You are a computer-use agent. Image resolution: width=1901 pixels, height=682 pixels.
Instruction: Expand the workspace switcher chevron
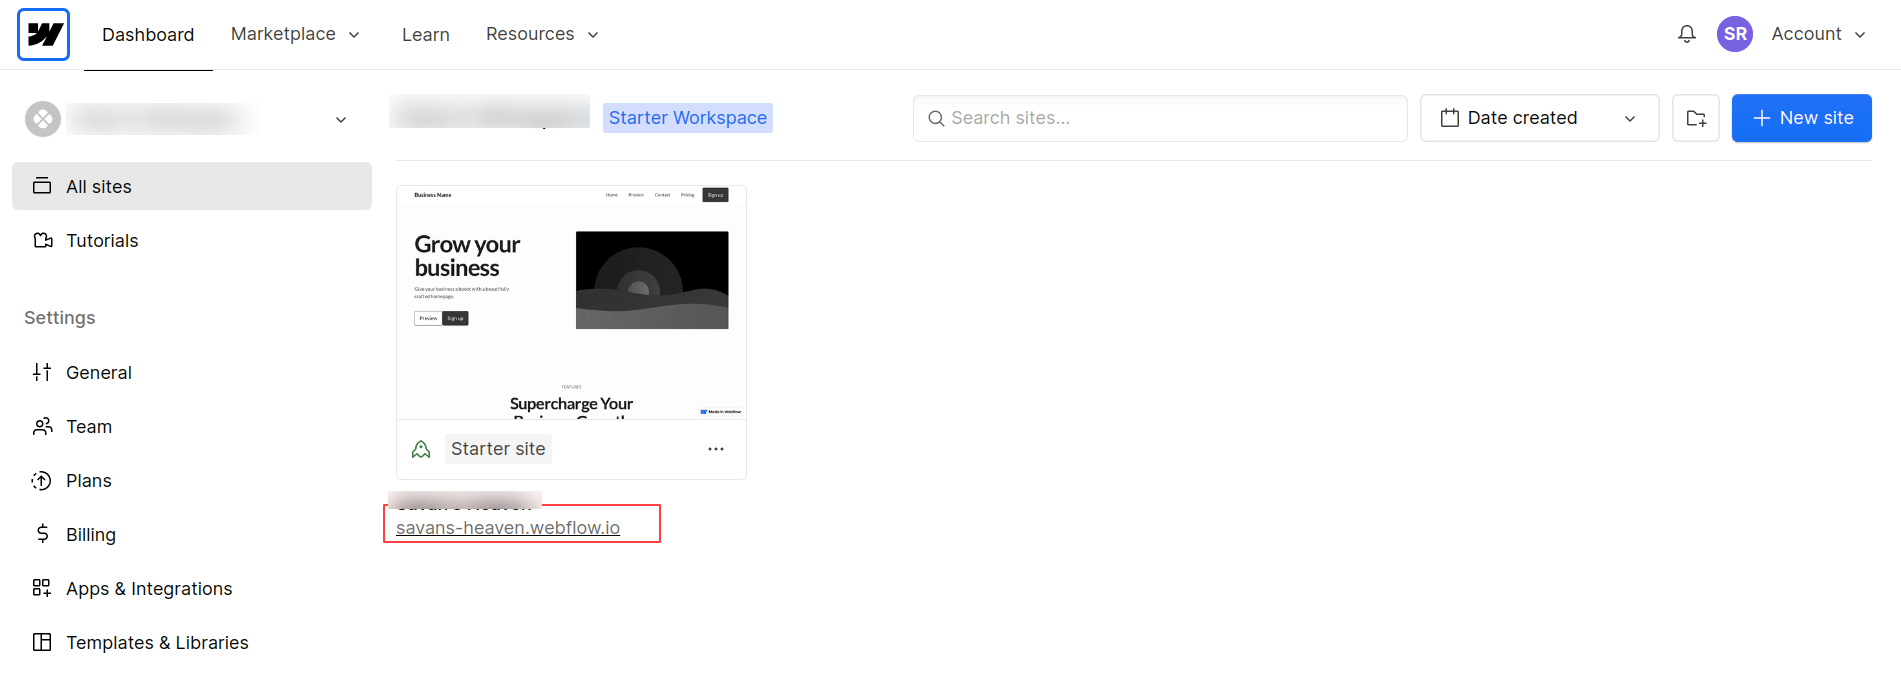point(340,119)
